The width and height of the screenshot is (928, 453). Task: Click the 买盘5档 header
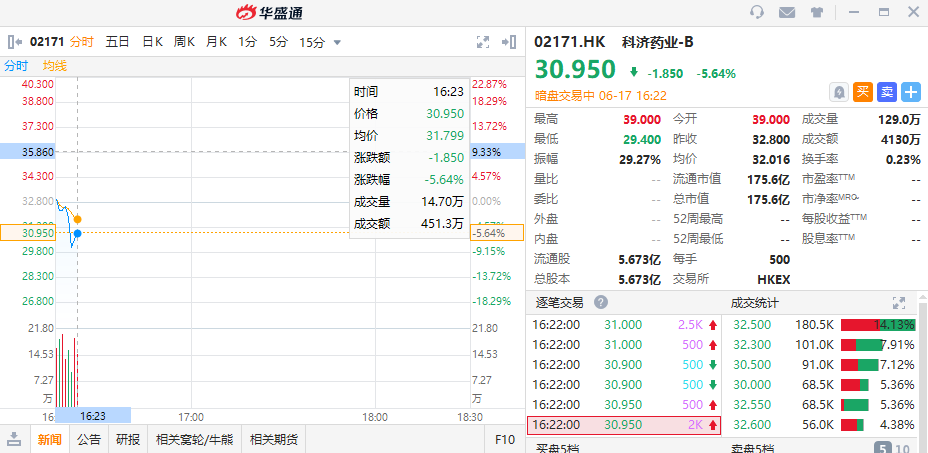tap(557, 448)
